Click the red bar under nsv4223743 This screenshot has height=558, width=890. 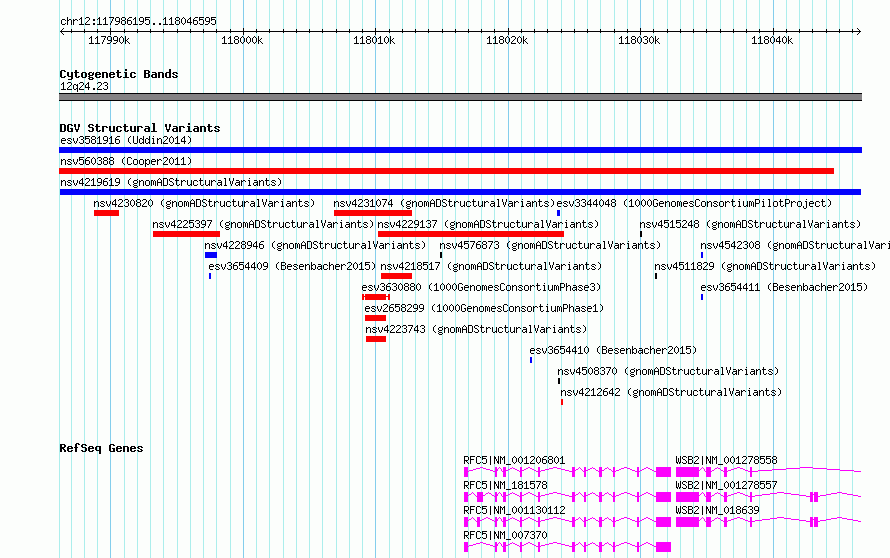376,339
